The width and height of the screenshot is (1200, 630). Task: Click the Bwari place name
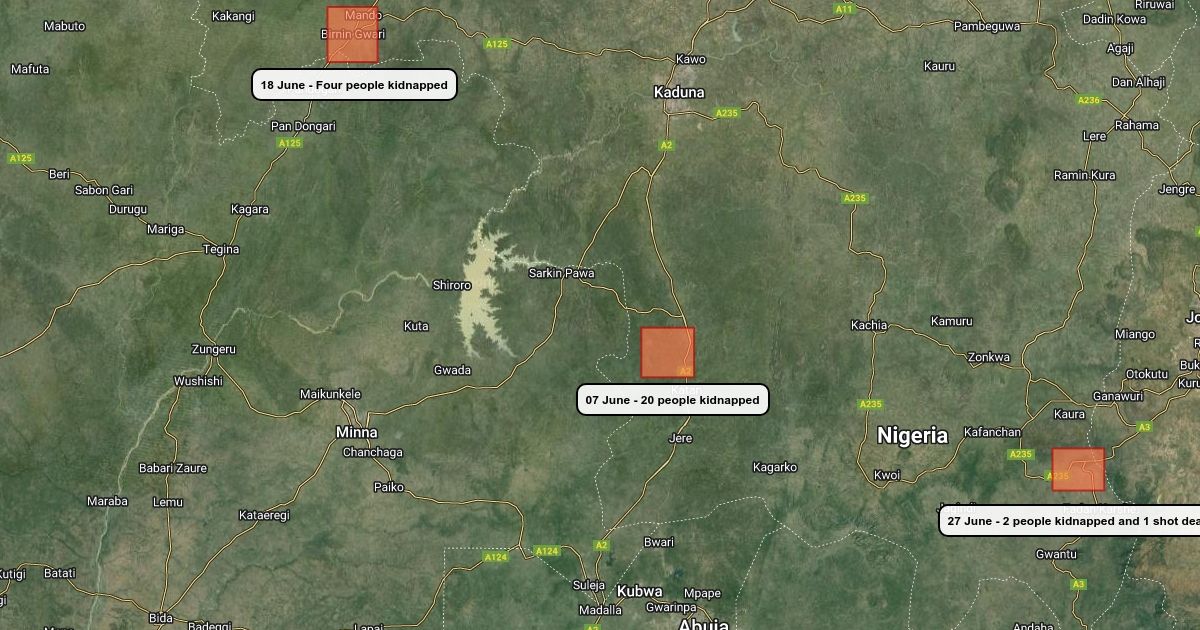659,542
